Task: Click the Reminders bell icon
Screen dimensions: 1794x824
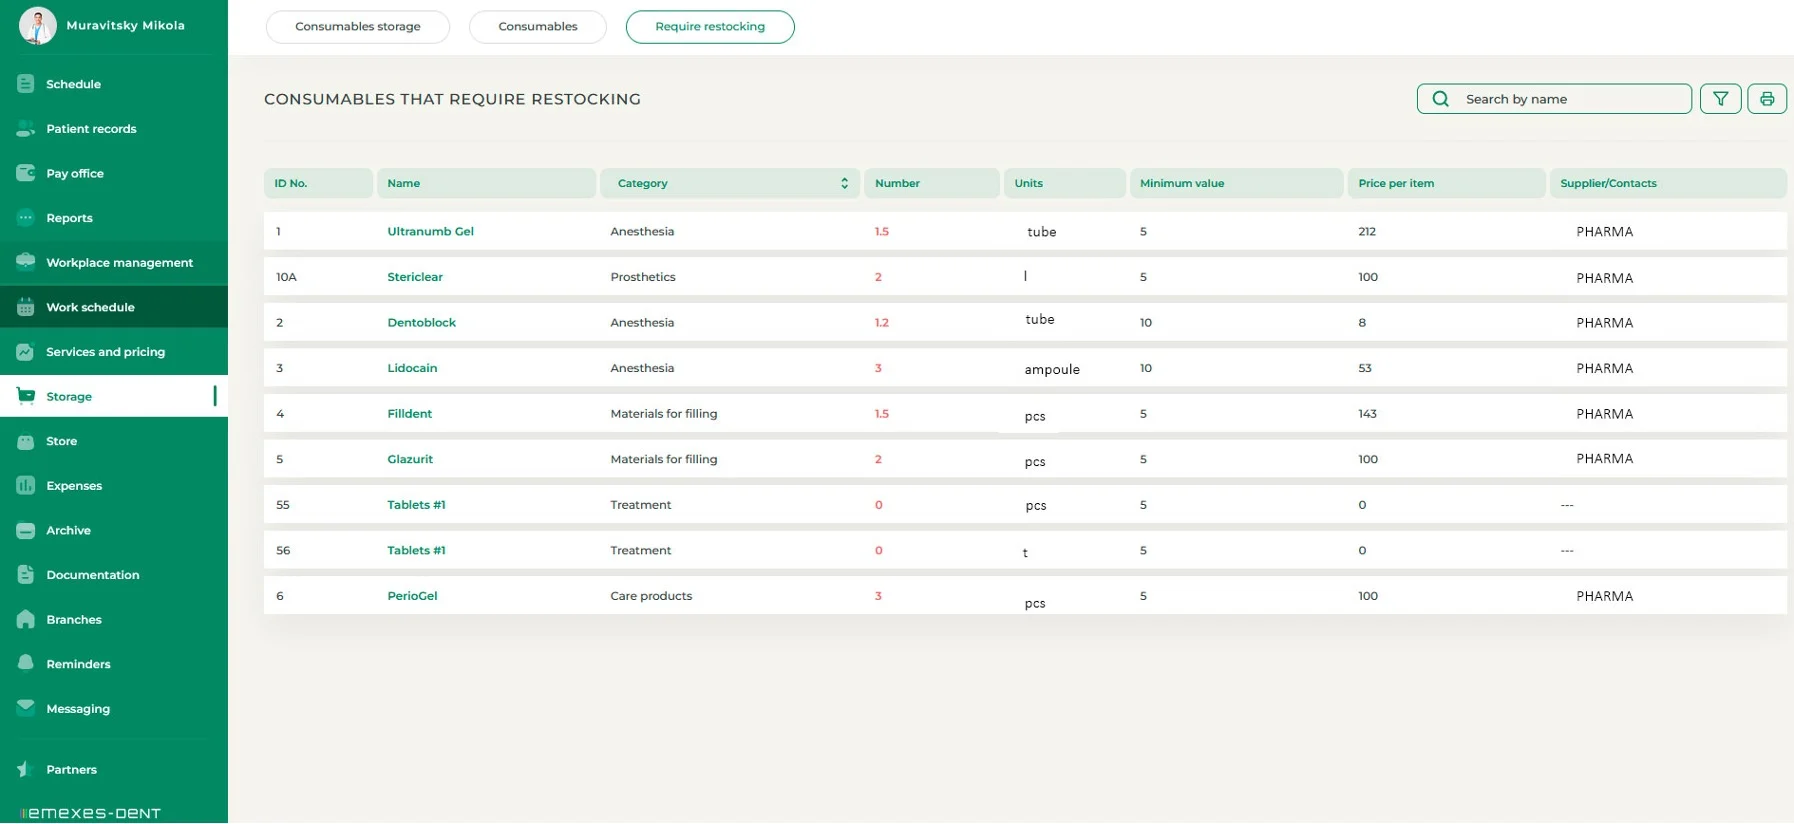Action: 26,663
